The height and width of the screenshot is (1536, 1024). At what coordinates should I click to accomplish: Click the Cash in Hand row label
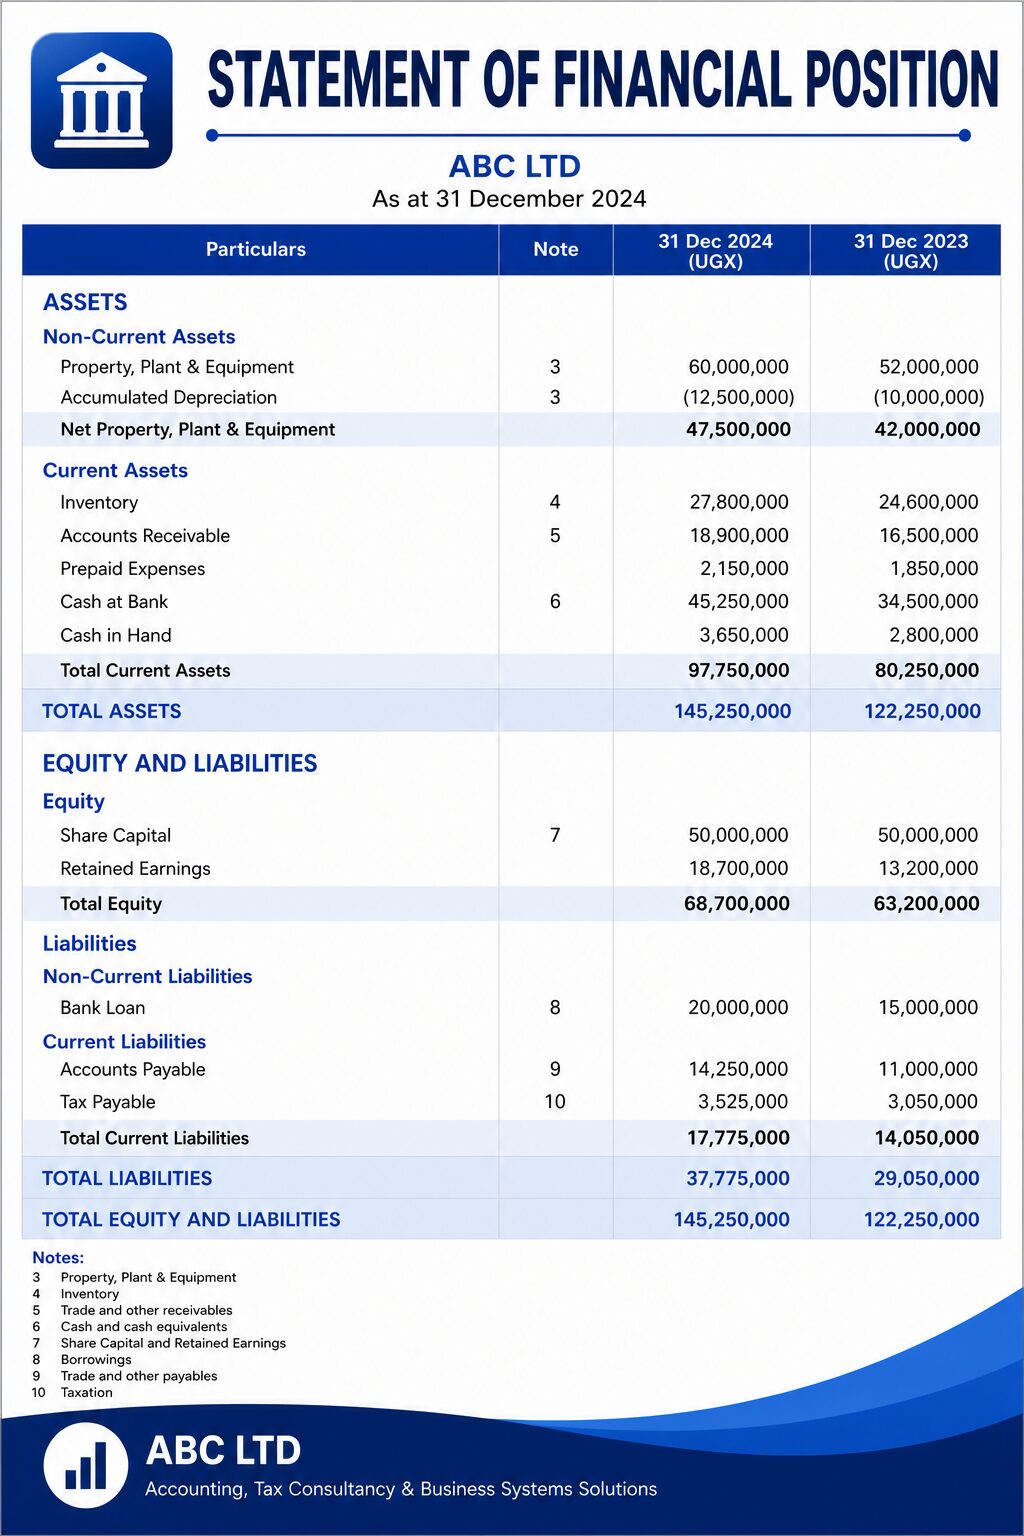pyautogui.click(x=115, y=635)
